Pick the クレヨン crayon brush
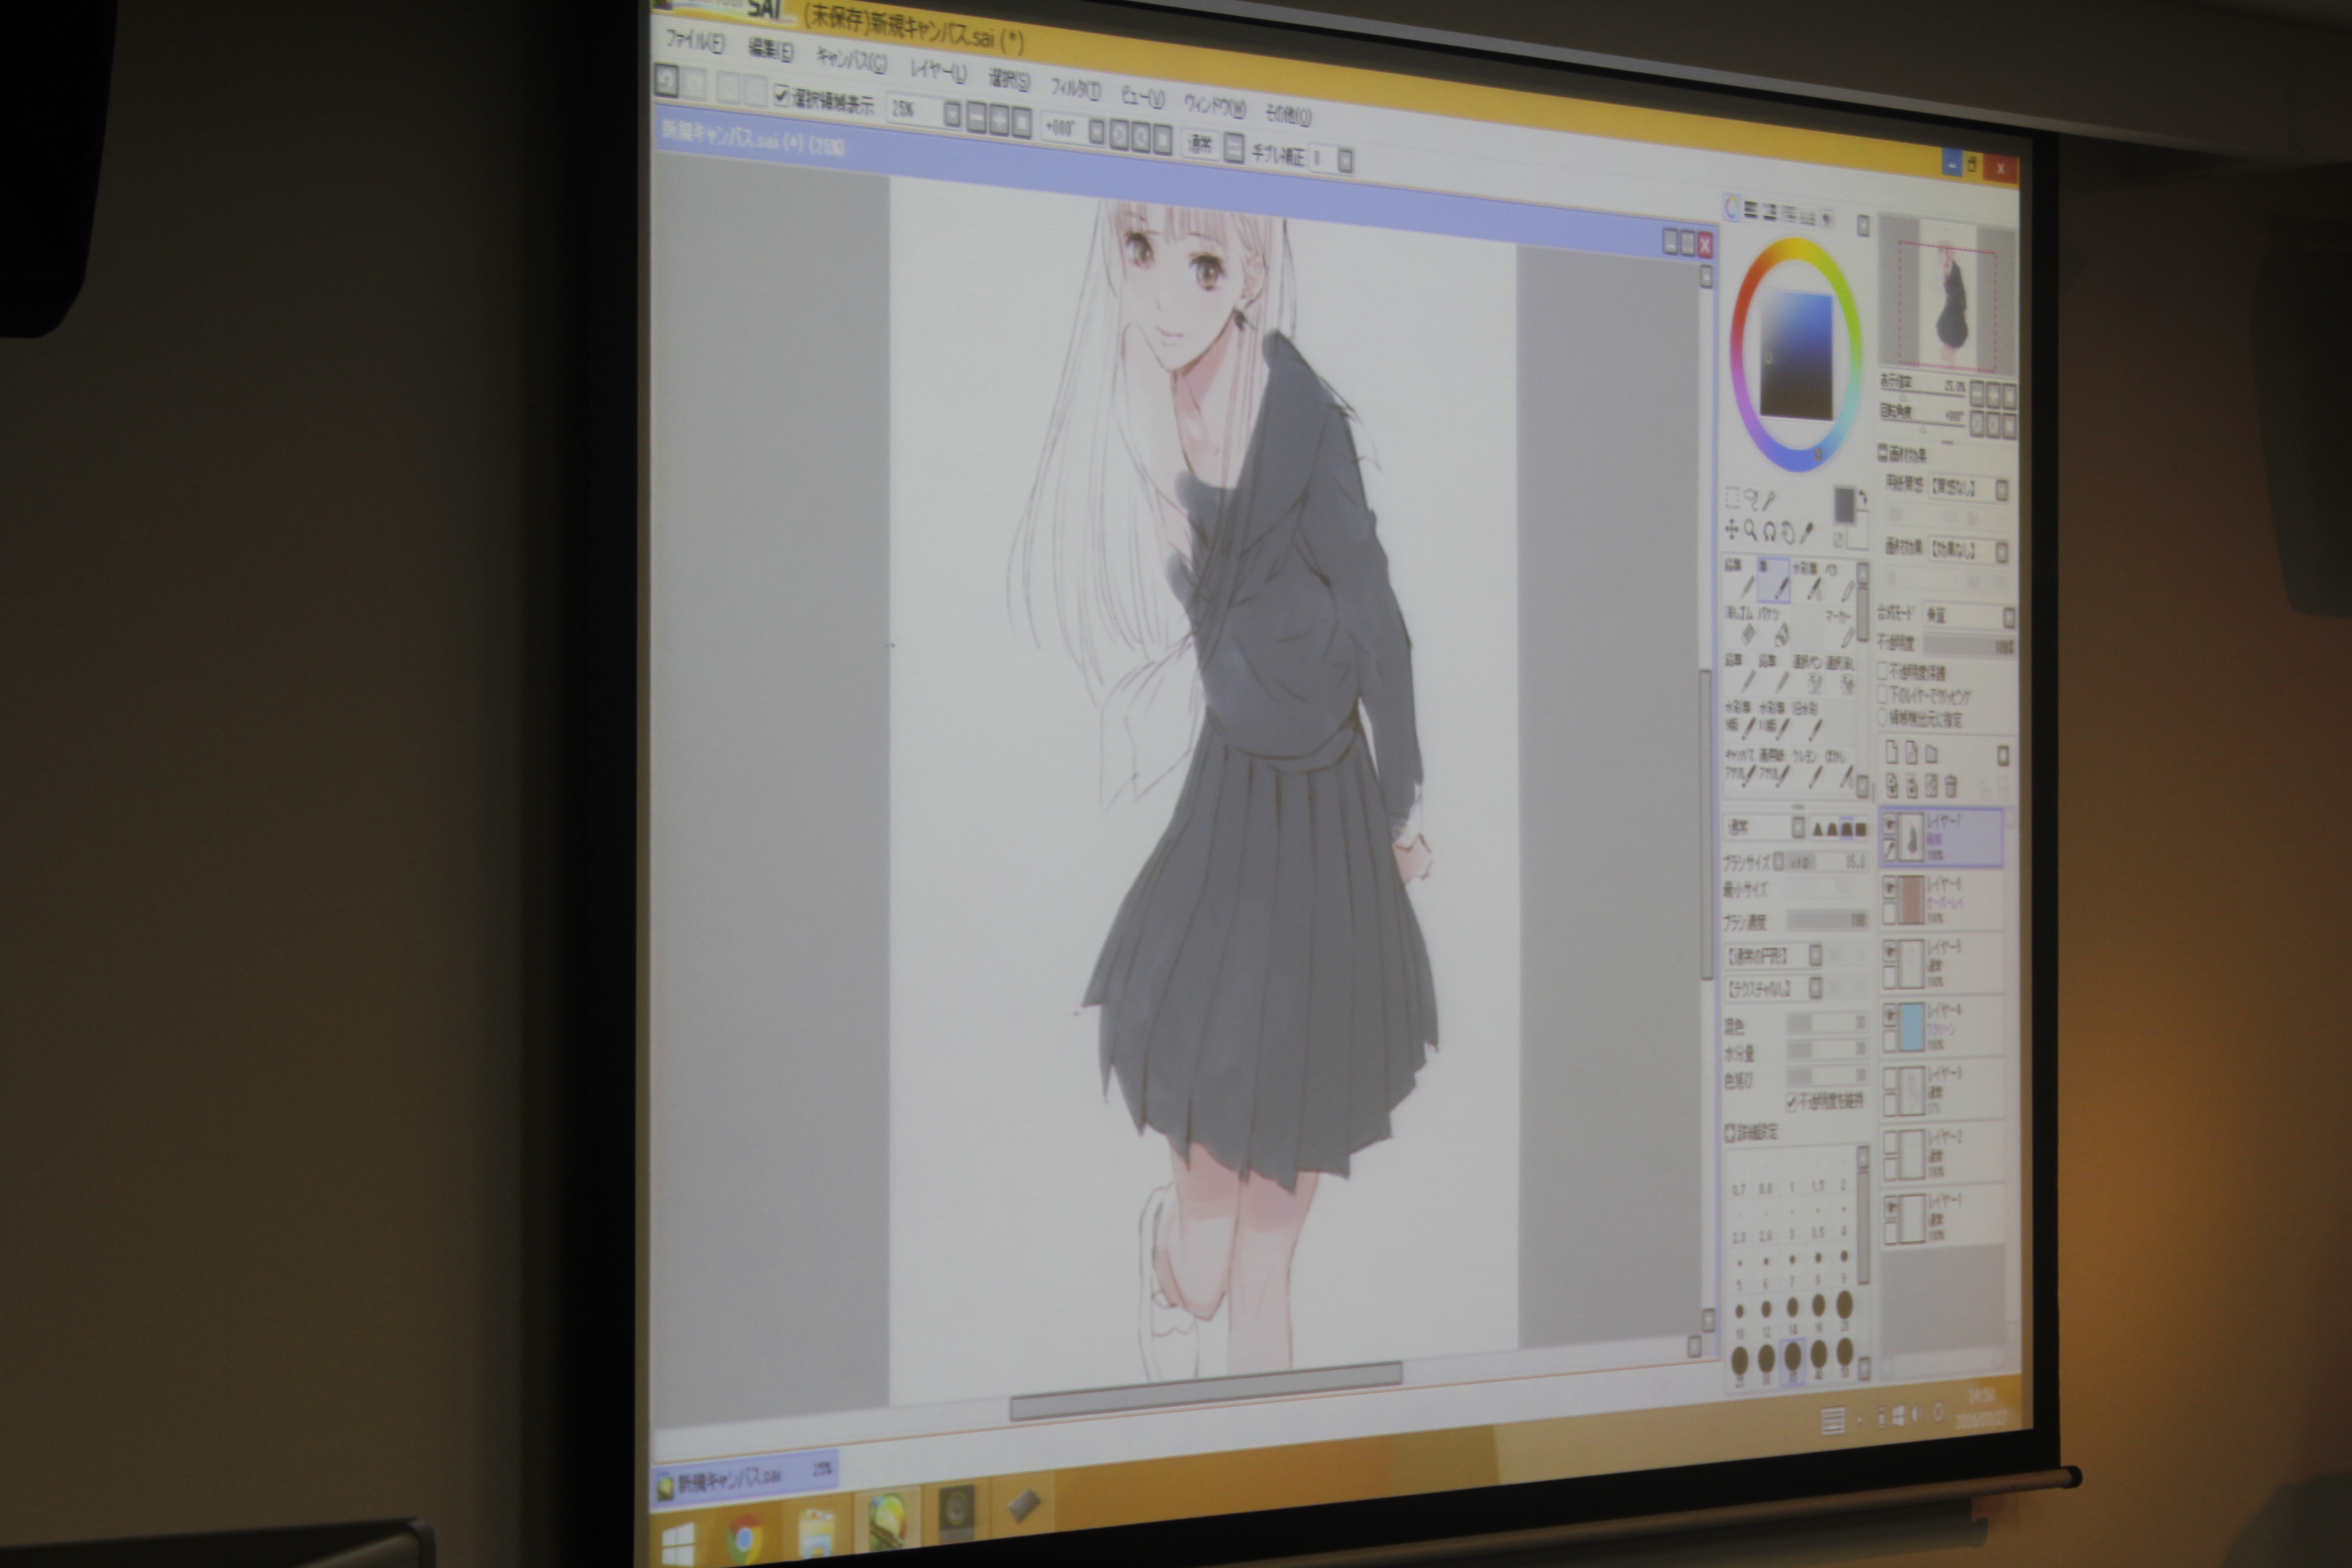The image size is (2352, 1568). point(1808,770)
